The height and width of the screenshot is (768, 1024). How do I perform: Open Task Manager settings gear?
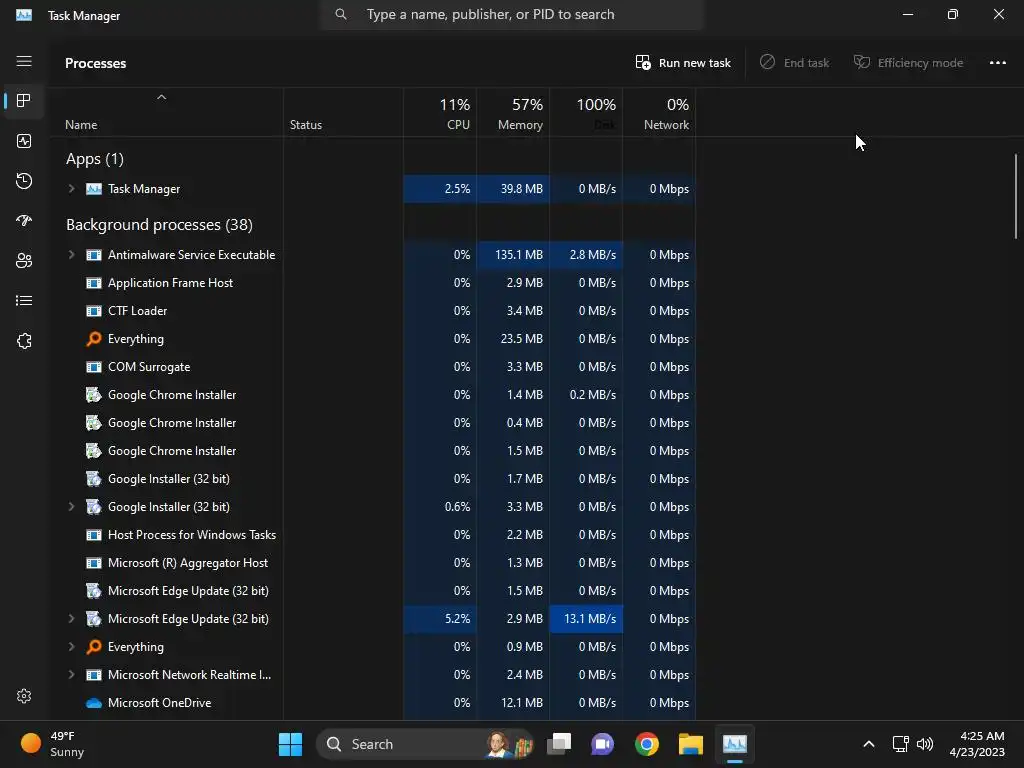[24, 696]
